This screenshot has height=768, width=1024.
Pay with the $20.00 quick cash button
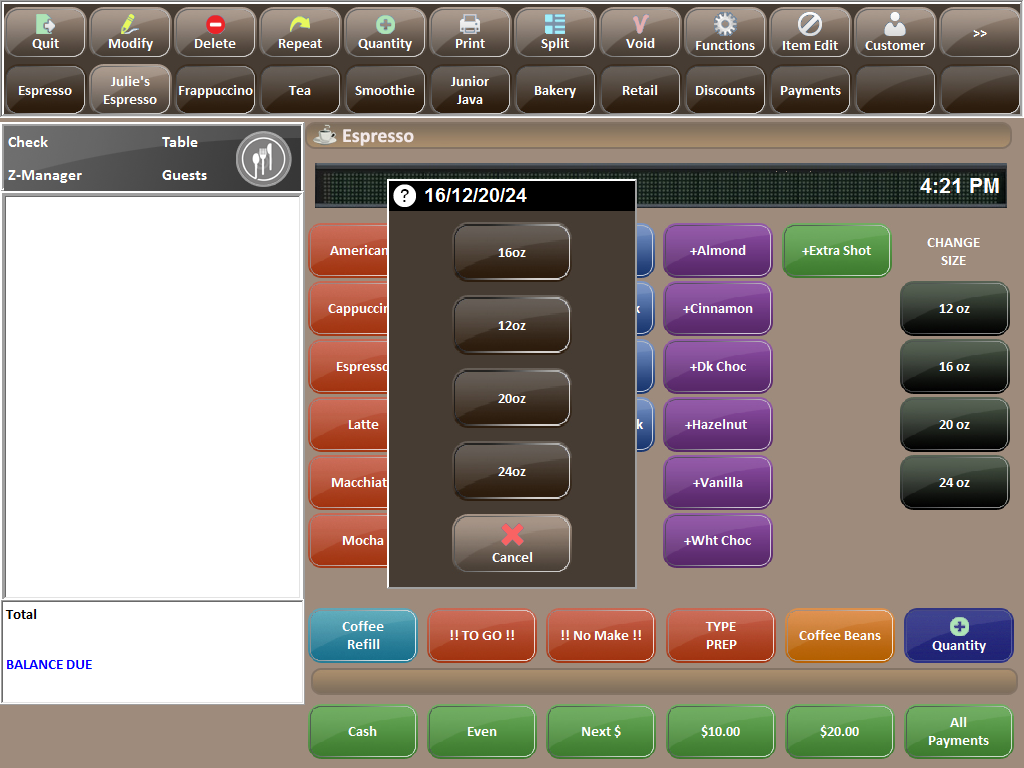pyautogui.click(x=839, y=731)
